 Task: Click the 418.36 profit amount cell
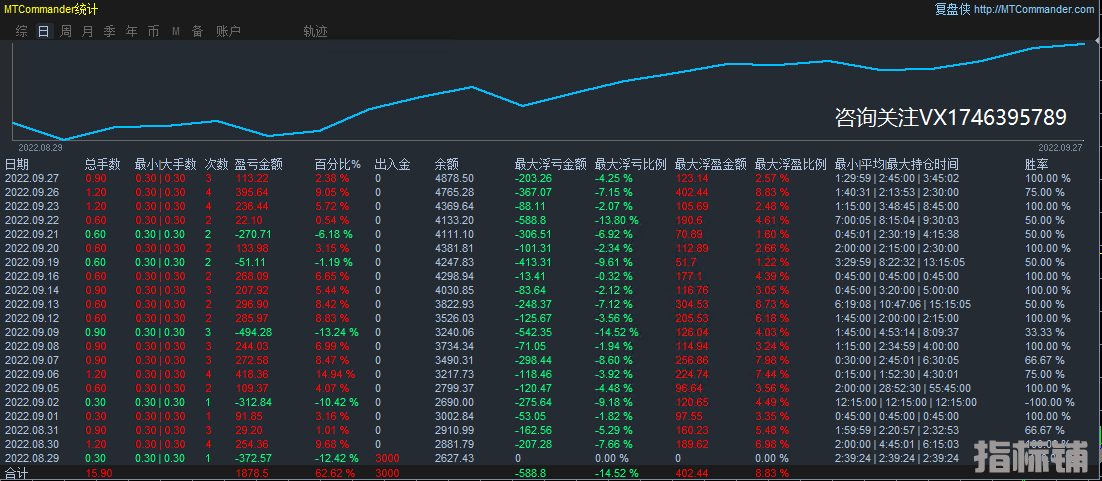click(x=252, y=374)
